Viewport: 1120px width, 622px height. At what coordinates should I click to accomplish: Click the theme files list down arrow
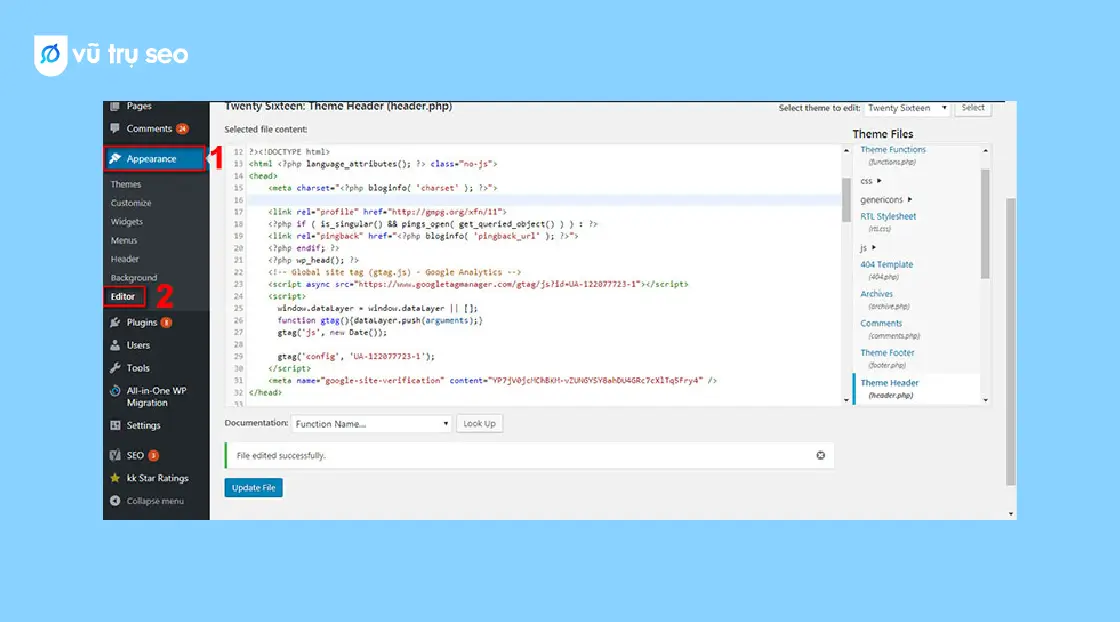pos(986,400)
